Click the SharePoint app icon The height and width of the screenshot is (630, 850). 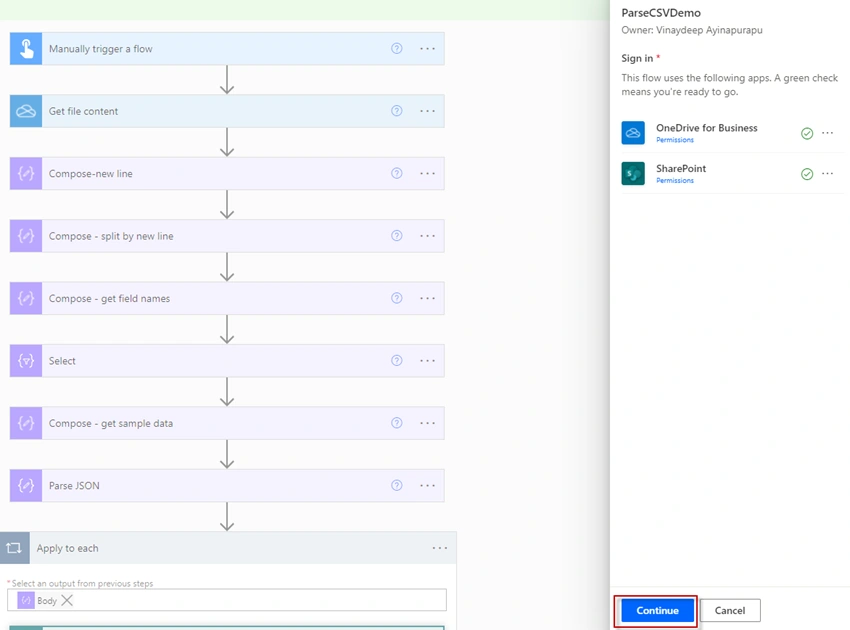coord(633,173)
